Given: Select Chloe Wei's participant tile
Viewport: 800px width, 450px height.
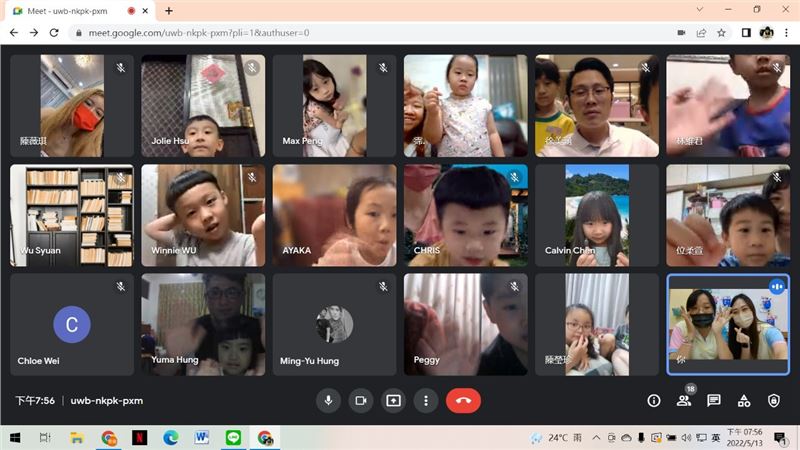Looking at the screenshot, I should coord(72,325).
